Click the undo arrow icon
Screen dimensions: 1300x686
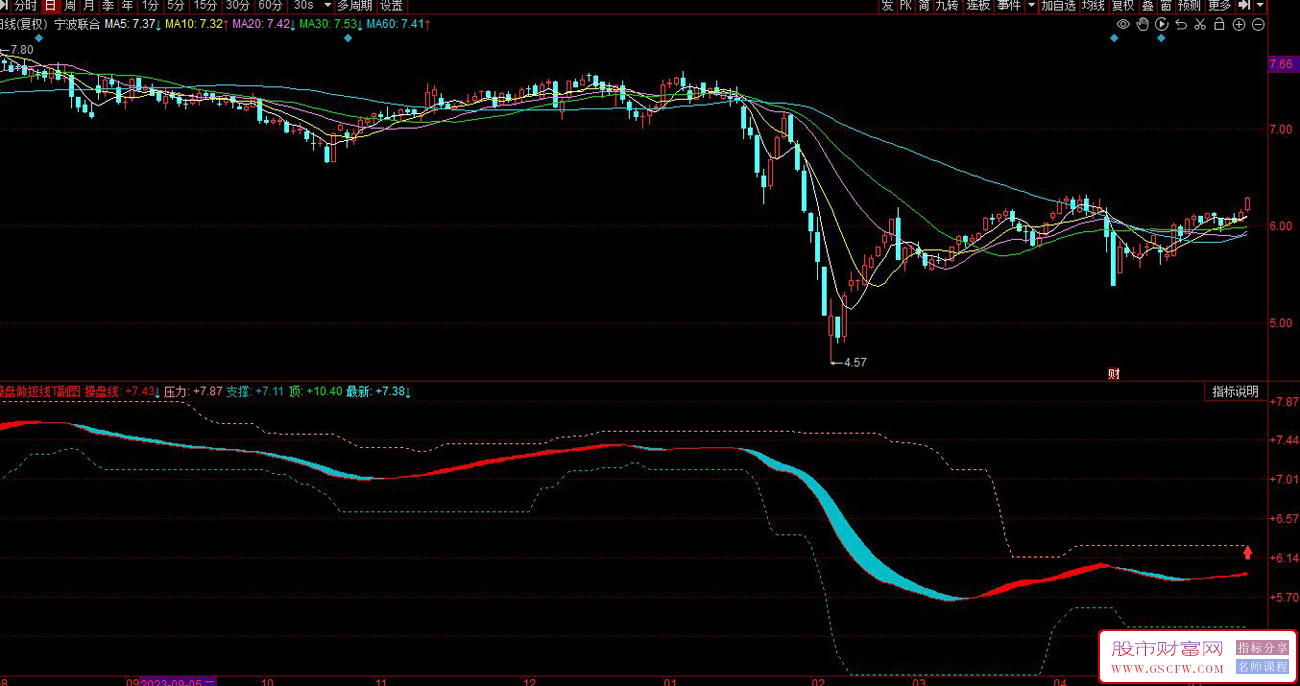click(1181, 24)
